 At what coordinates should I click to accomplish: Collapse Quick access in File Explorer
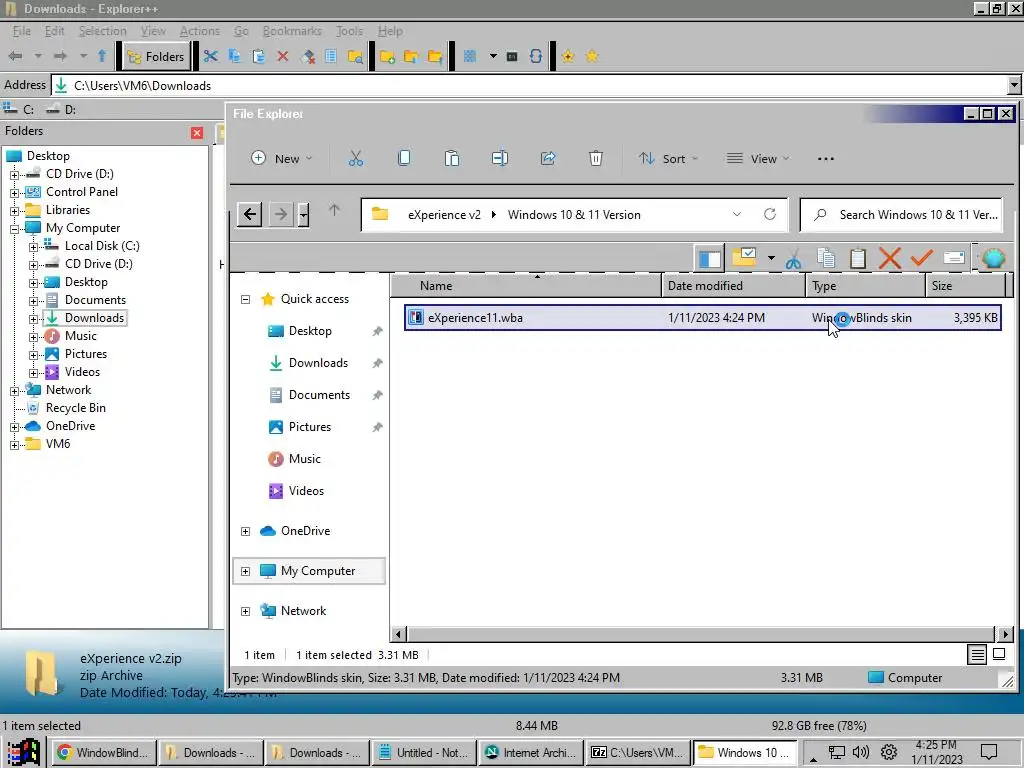(x=246, y=299)
